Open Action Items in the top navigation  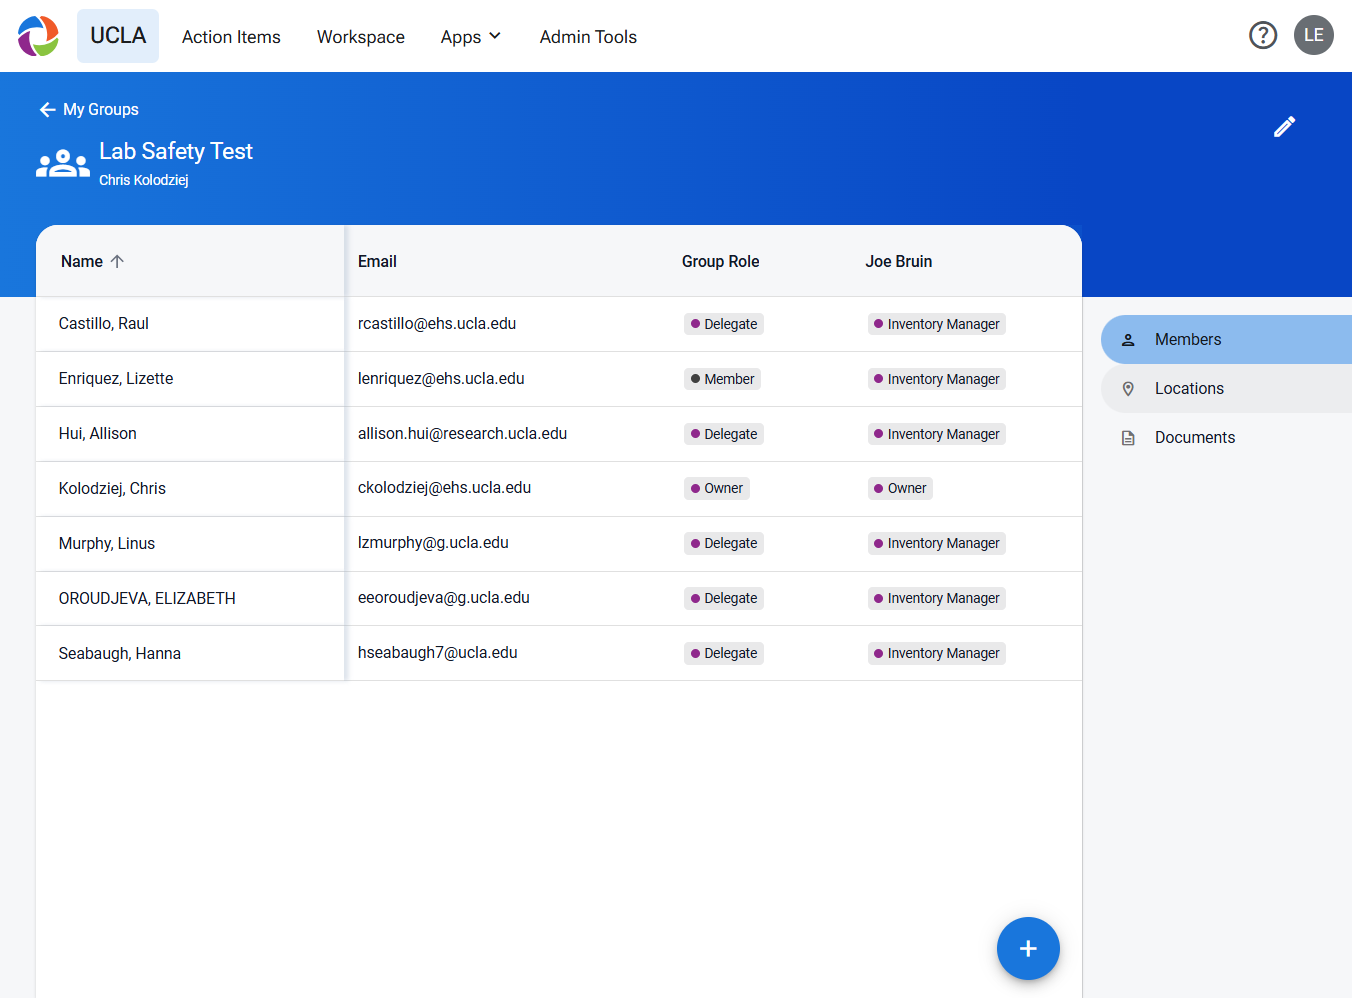coord(231,37)
